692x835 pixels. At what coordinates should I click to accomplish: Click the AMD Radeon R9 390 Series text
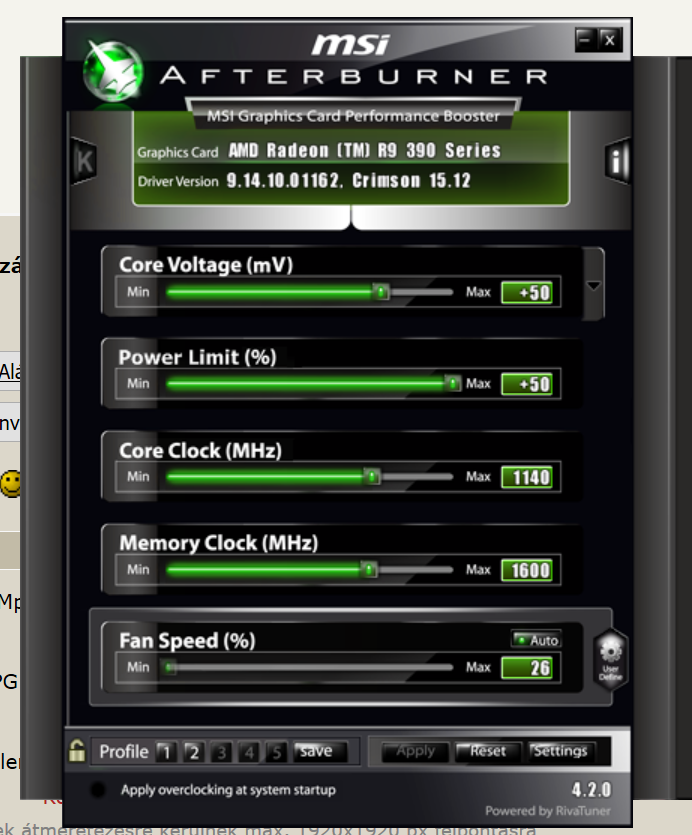click(x=365, y=150)
